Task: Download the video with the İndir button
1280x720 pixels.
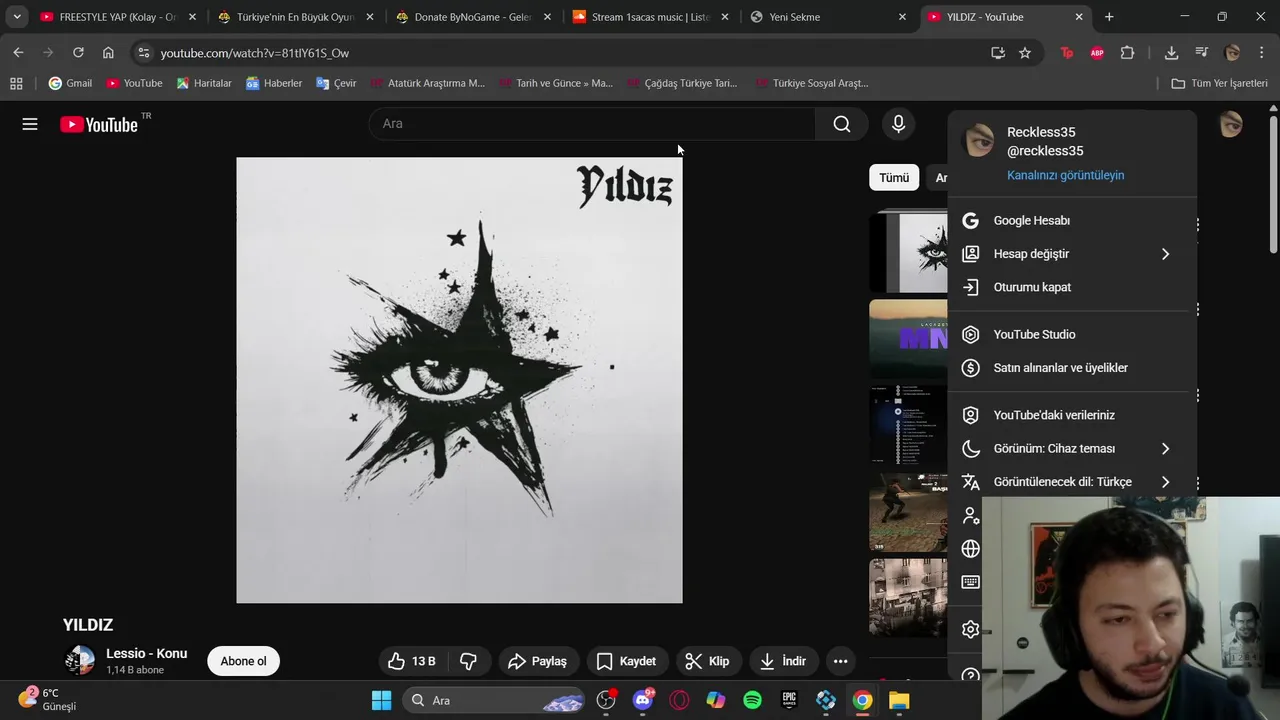Action: 782,661
